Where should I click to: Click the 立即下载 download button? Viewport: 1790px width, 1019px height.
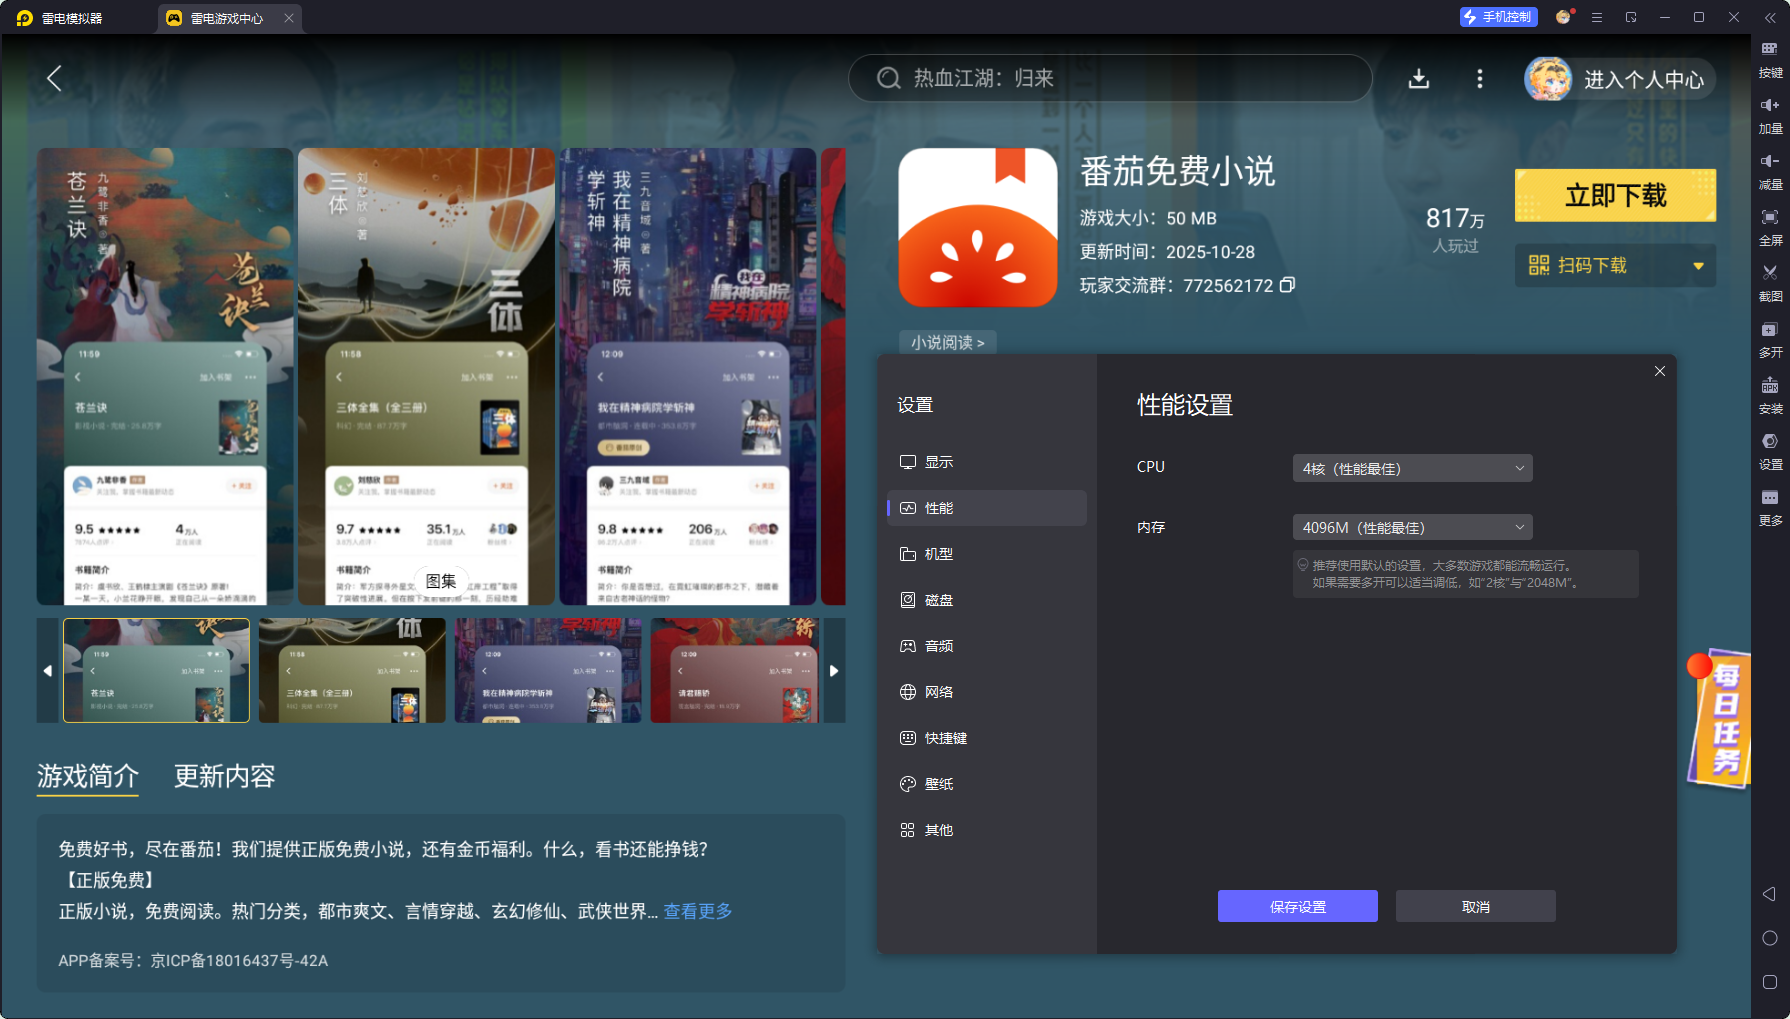1614,195
